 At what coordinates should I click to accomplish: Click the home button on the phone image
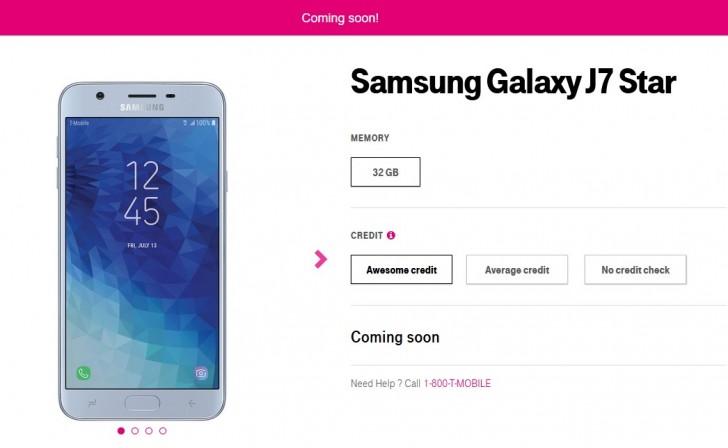tap(142, 403)
